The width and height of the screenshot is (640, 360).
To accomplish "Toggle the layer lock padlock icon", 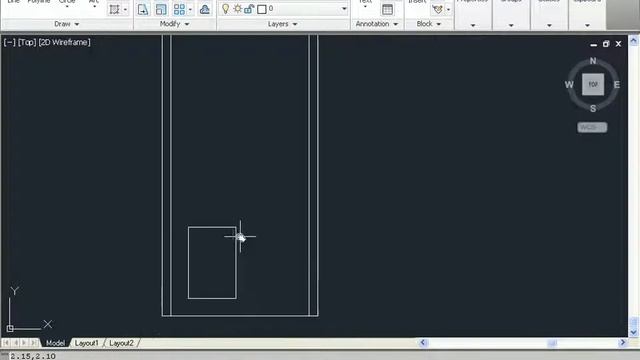I will pyautogui.click(x=249, y=9).
